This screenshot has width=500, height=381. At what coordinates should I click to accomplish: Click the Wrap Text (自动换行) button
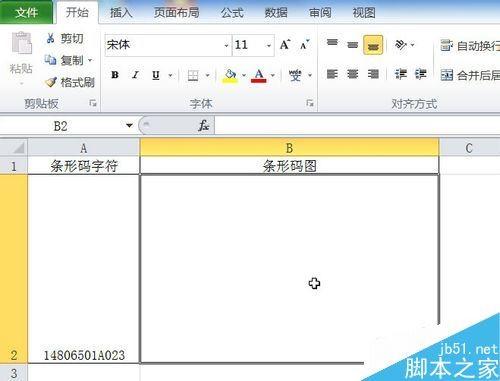(470, 46)
